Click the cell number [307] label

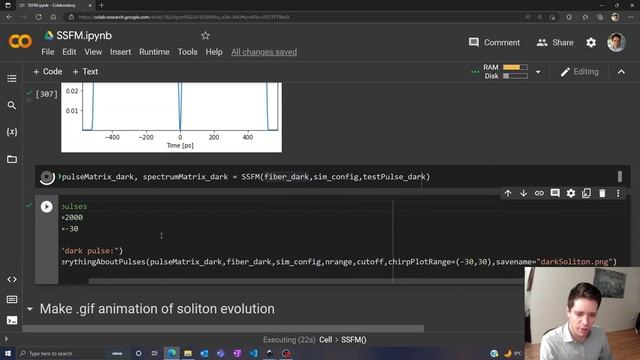47,94
